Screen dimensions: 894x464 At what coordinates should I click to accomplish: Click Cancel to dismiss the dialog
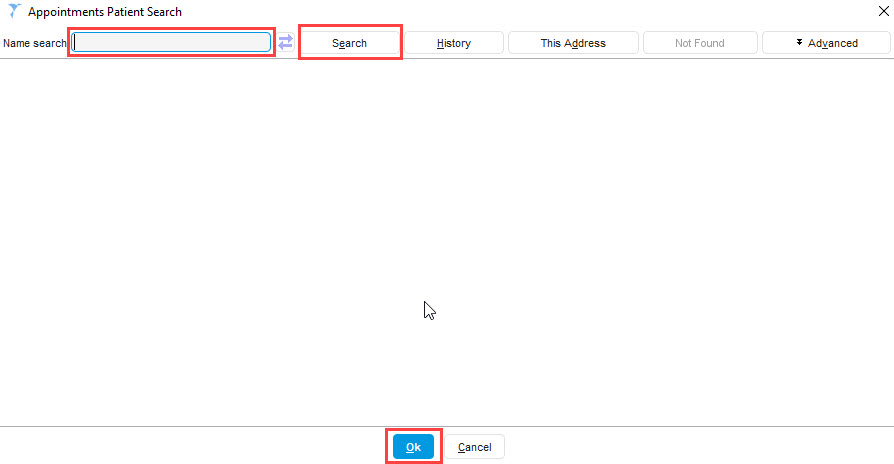(474, 447)
